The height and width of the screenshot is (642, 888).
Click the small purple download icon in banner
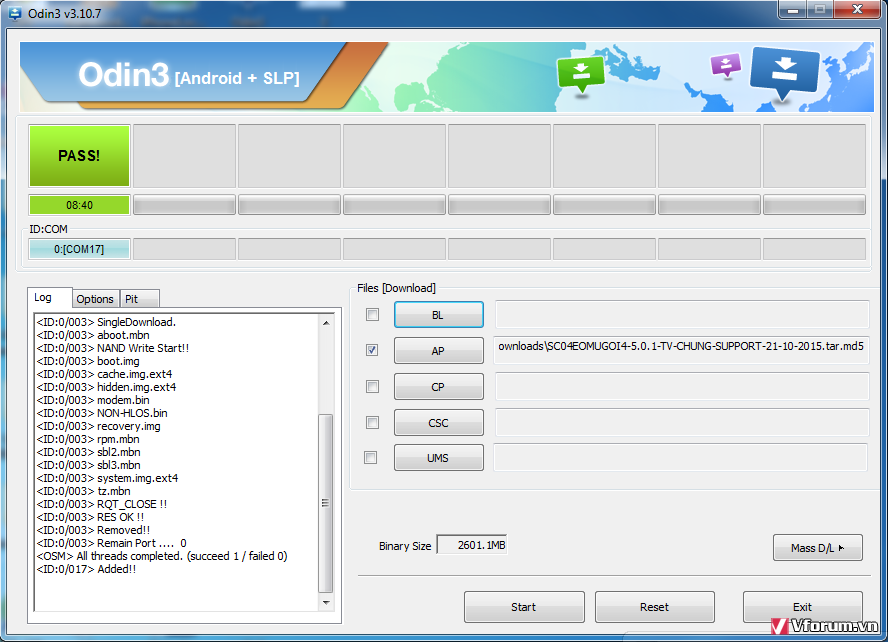[724, 66]
